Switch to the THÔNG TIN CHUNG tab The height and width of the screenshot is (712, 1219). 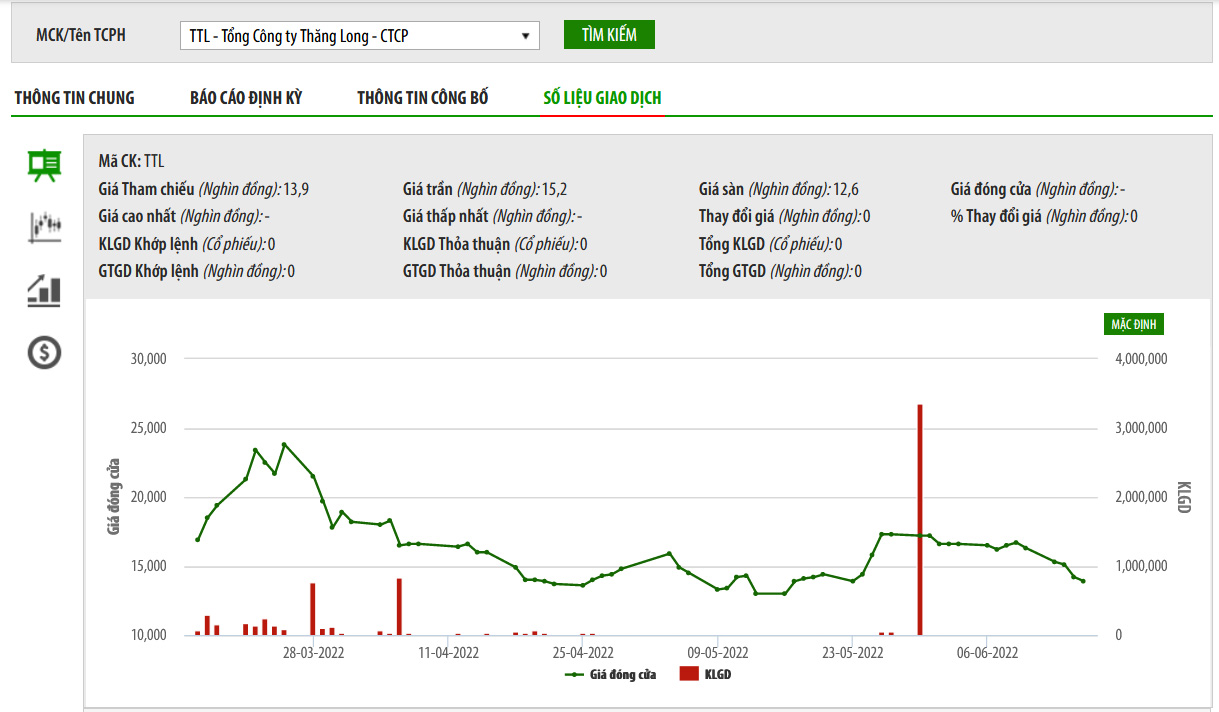pyautogui.click(x=74, y=98)
